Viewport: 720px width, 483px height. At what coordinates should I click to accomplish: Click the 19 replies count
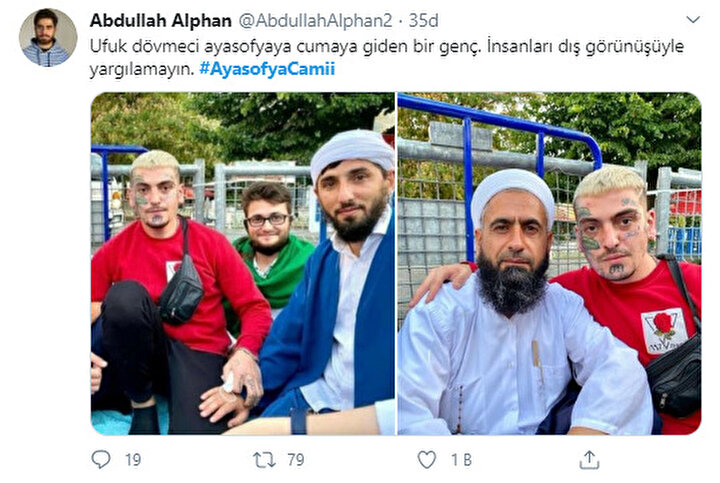coord(133,460)
